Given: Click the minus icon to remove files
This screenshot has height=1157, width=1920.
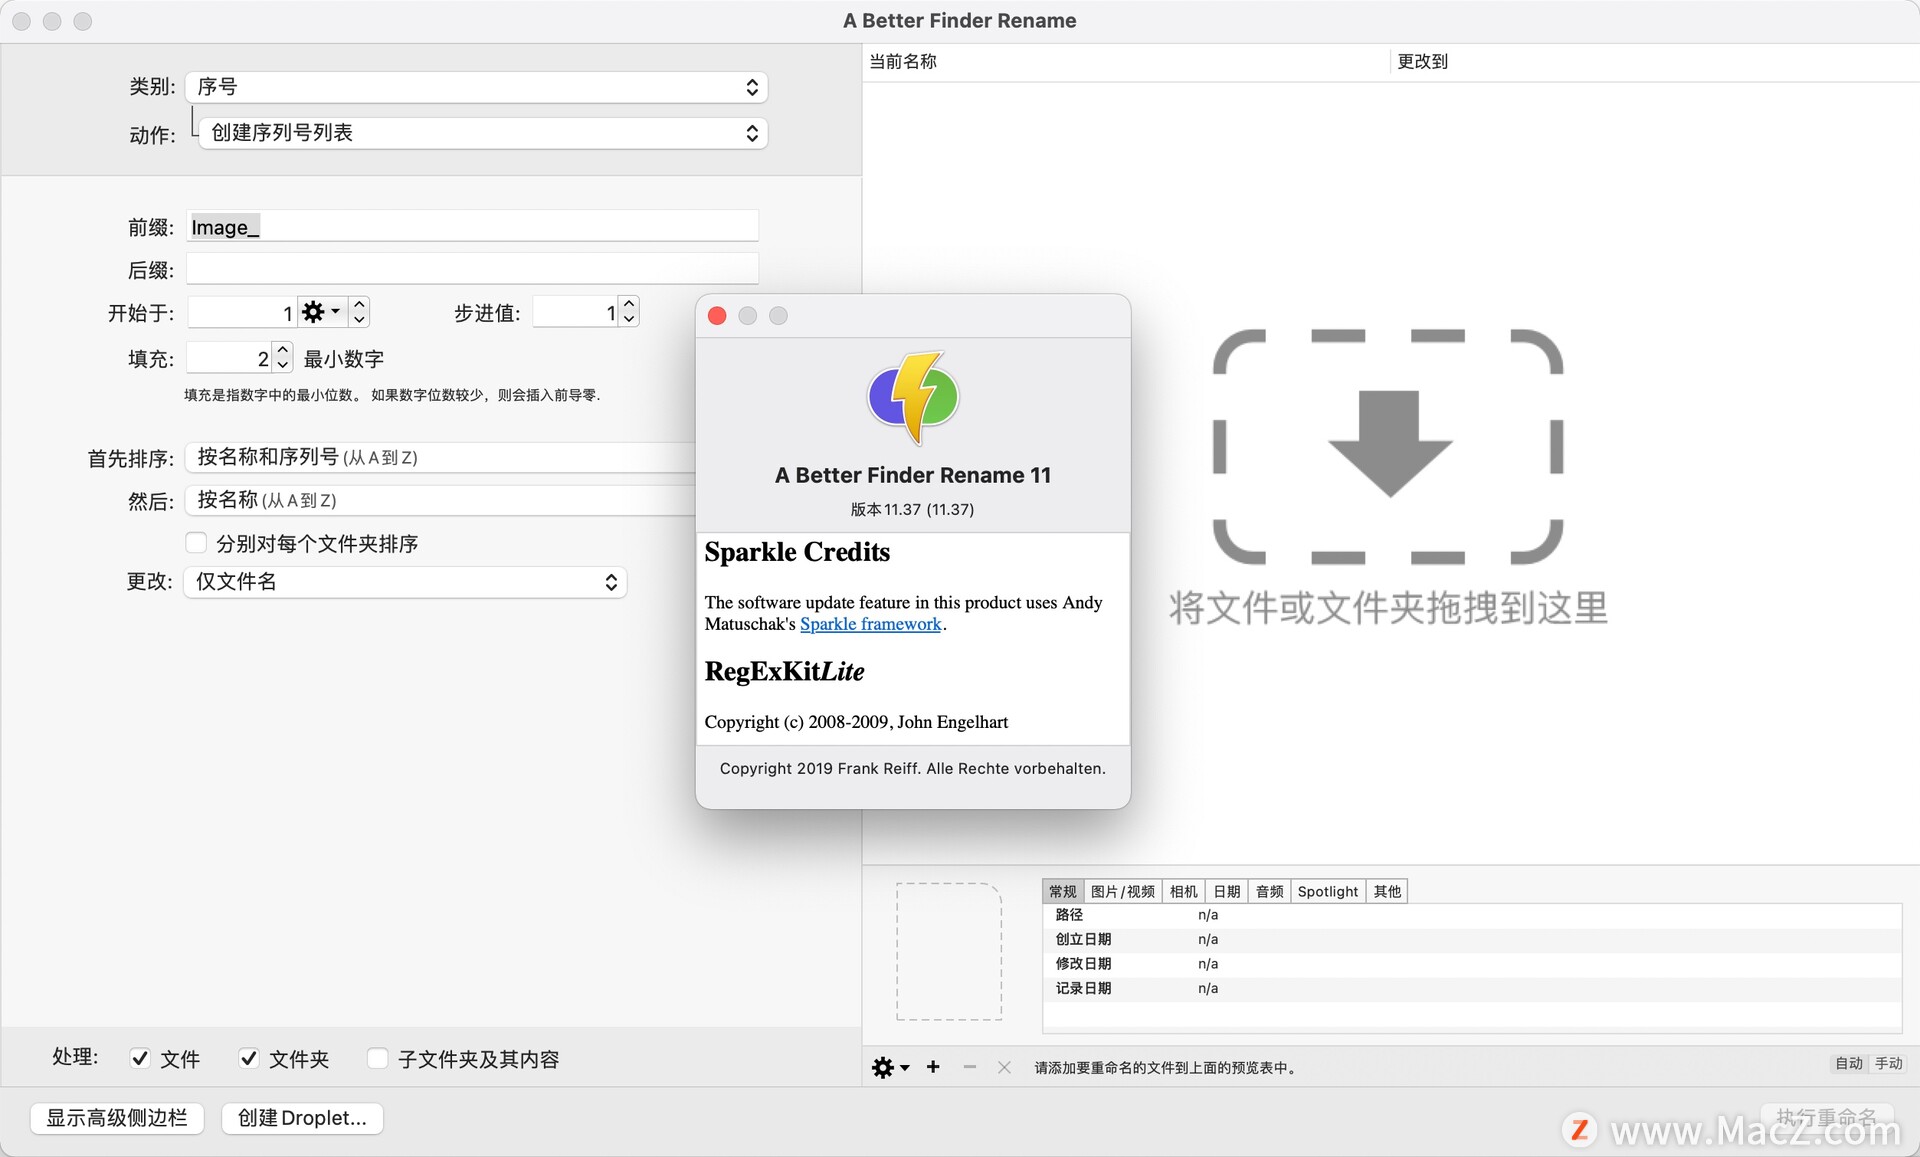Looking at the screenshot, I should [x=969, y=1067].
